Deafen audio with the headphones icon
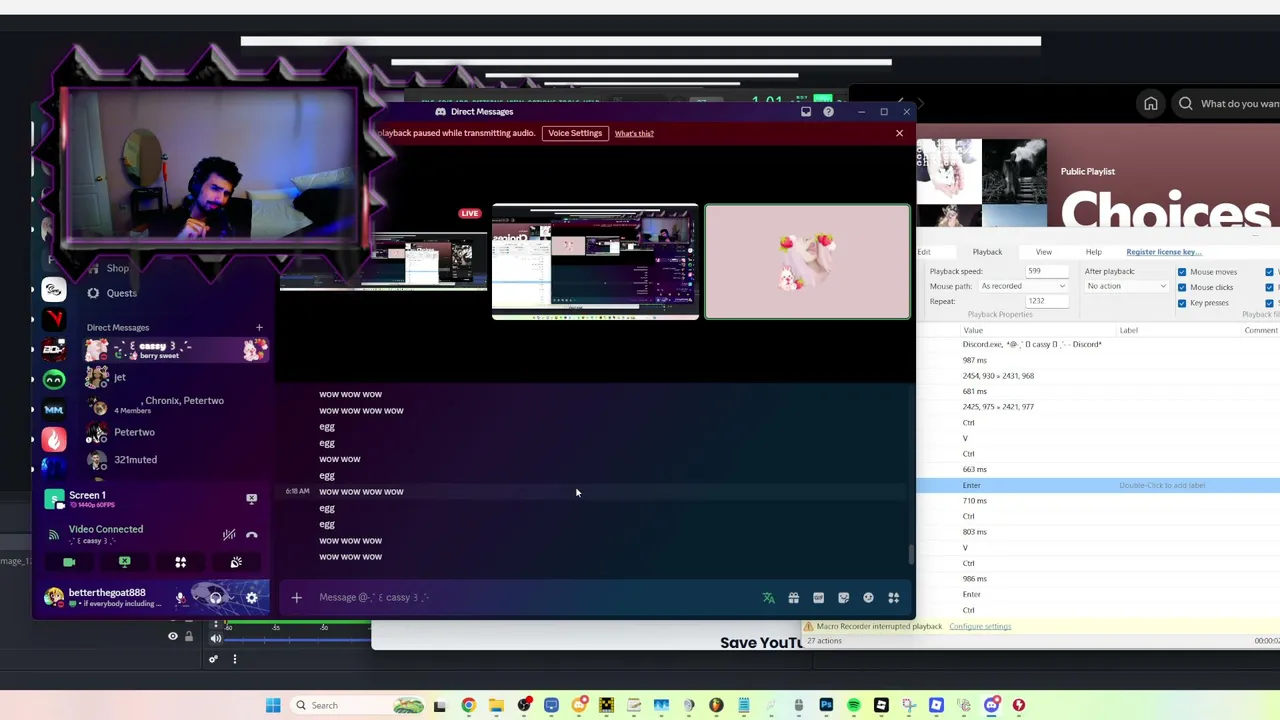Viewport: 1280px width, 720px height. 215,598
